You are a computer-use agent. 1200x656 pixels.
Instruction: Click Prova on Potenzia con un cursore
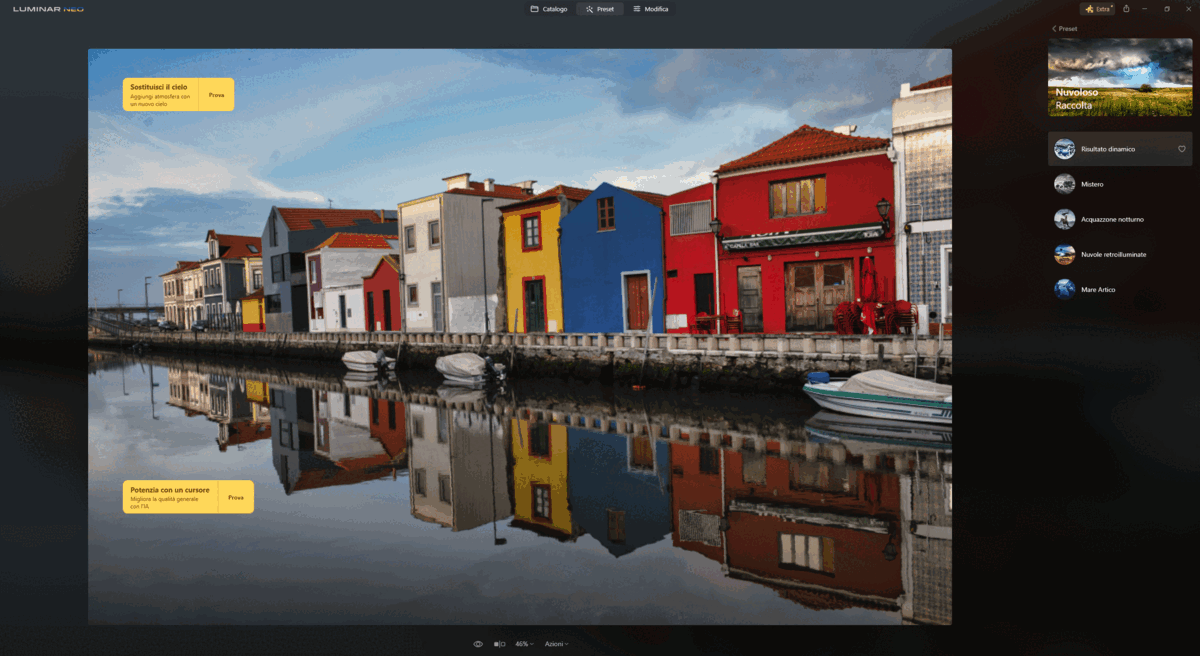click(236, 497)
